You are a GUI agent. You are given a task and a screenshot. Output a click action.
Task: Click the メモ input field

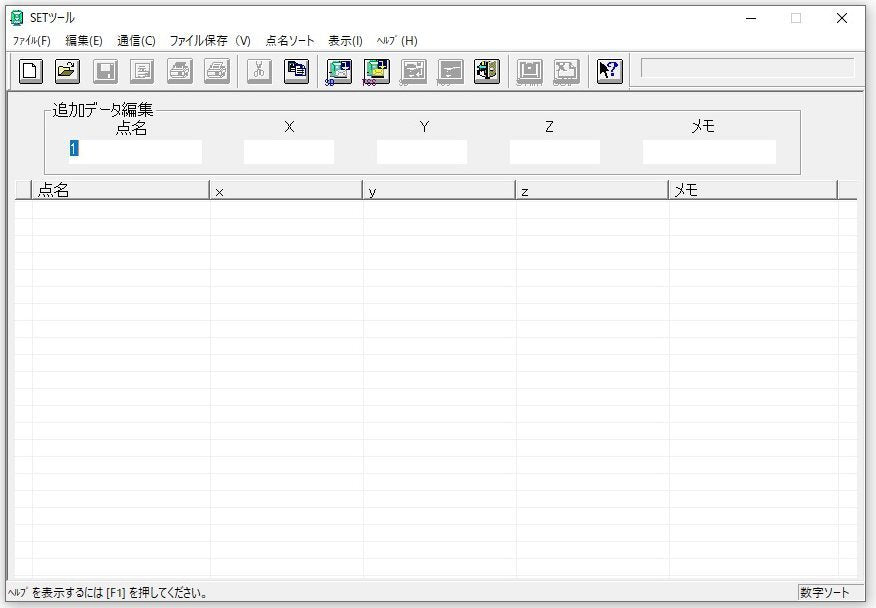[x=709, y=152]
